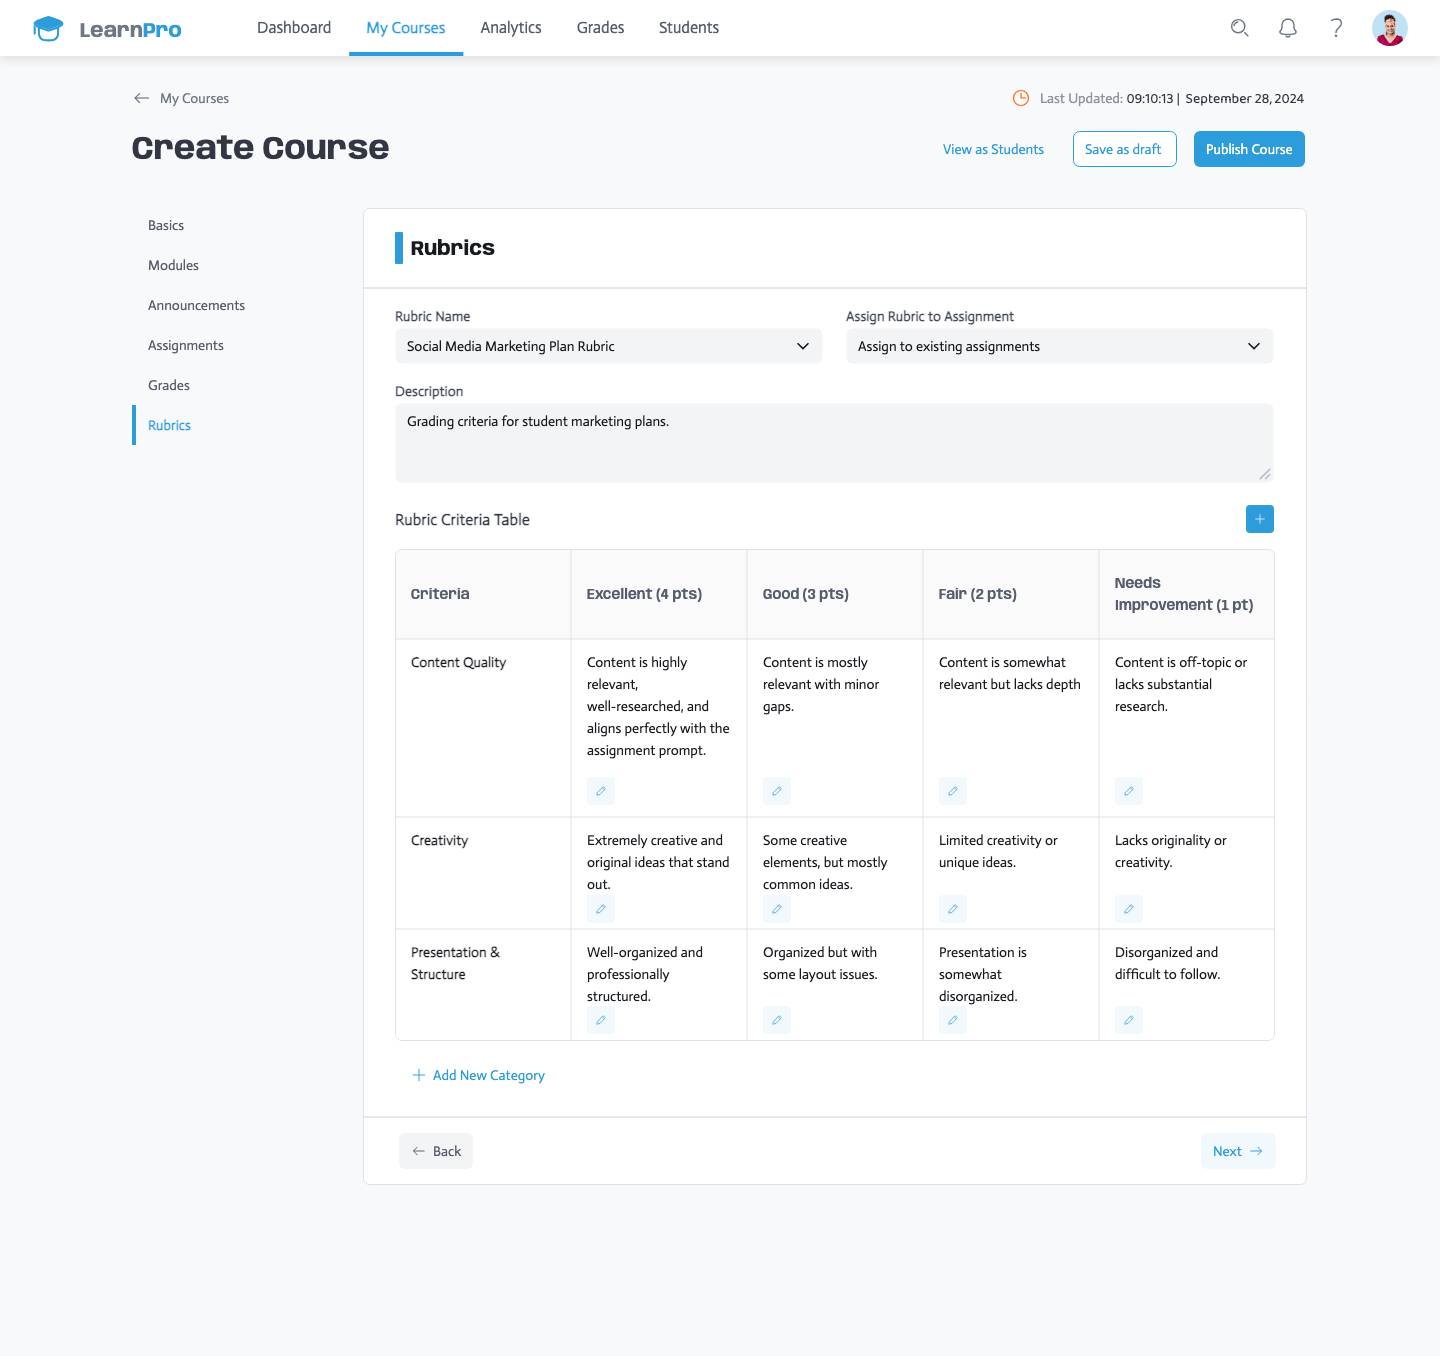Open the Students tab
Screen dimensions: 1440x1356
689,28
